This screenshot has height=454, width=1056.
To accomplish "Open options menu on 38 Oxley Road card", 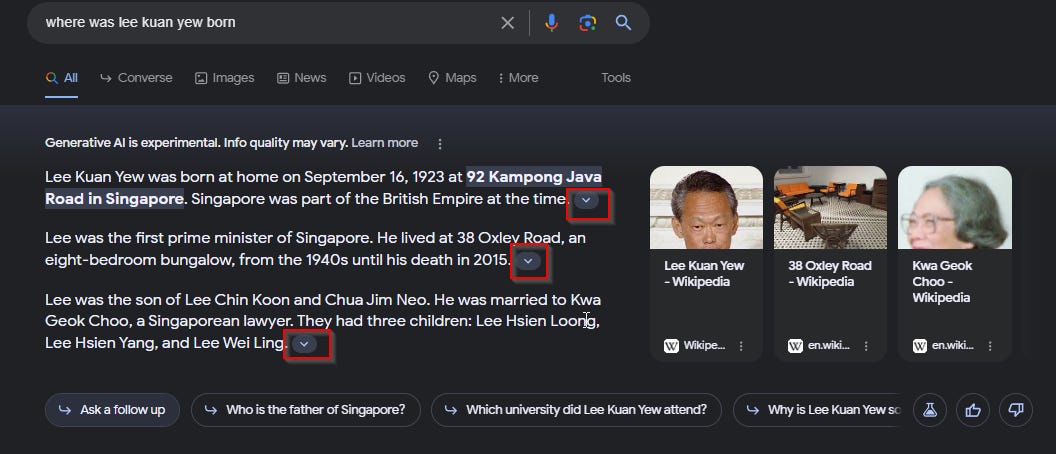I will 866,346.
